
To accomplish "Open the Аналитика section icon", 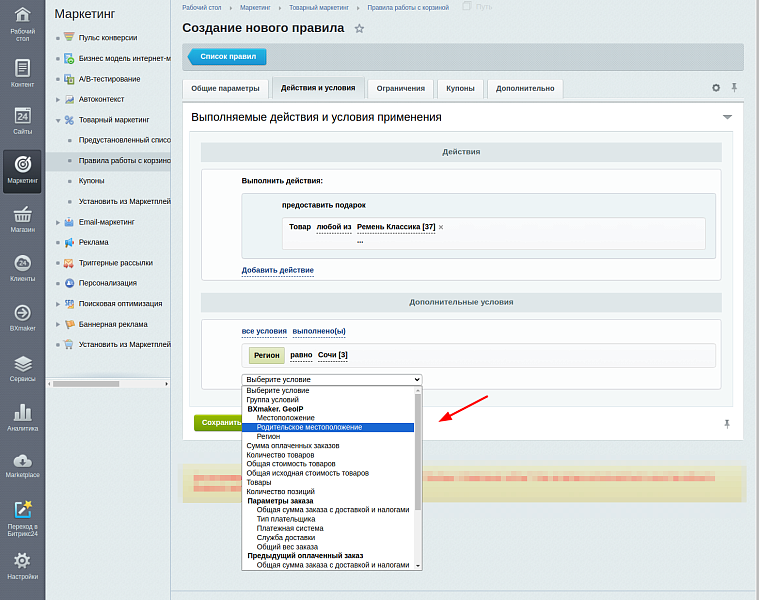I will pyautogui.click(x=22, y=417).
